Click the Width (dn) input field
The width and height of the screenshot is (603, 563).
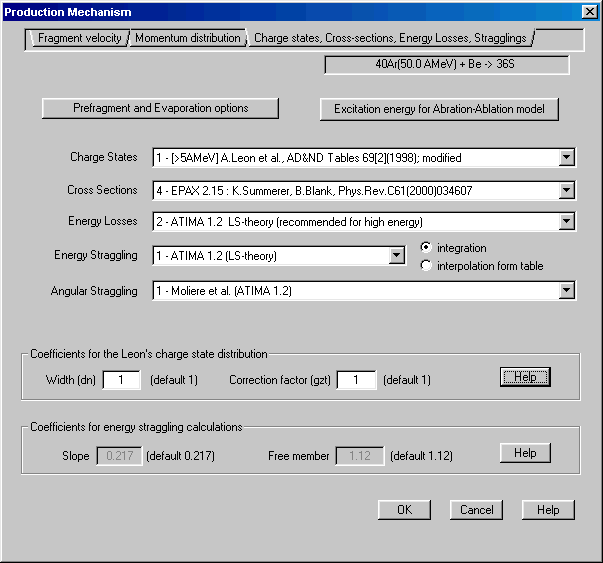pyautogui.click(x=122, y=380)
